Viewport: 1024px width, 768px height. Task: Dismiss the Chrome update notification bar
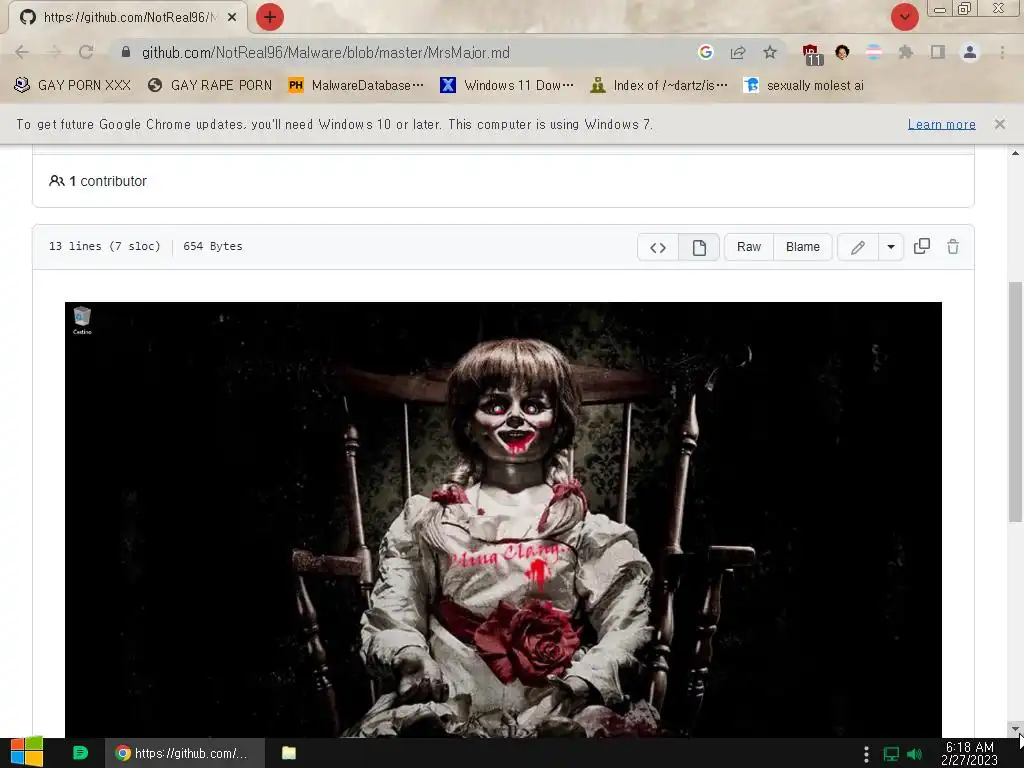[1000, 124]
